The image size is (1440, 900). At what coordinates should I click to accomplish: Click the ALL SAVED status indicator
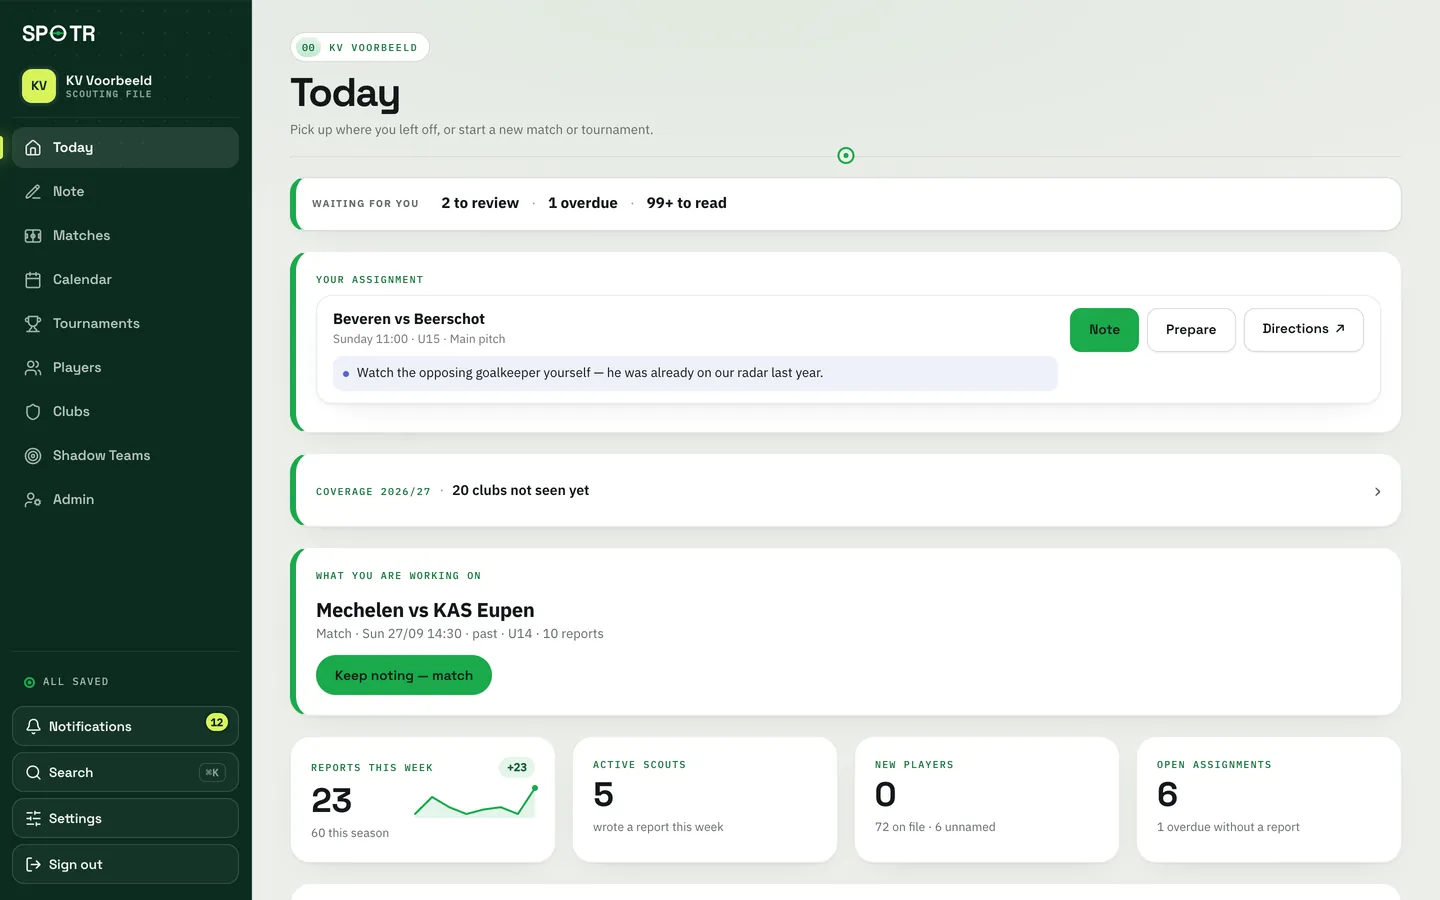pos(66,682)
